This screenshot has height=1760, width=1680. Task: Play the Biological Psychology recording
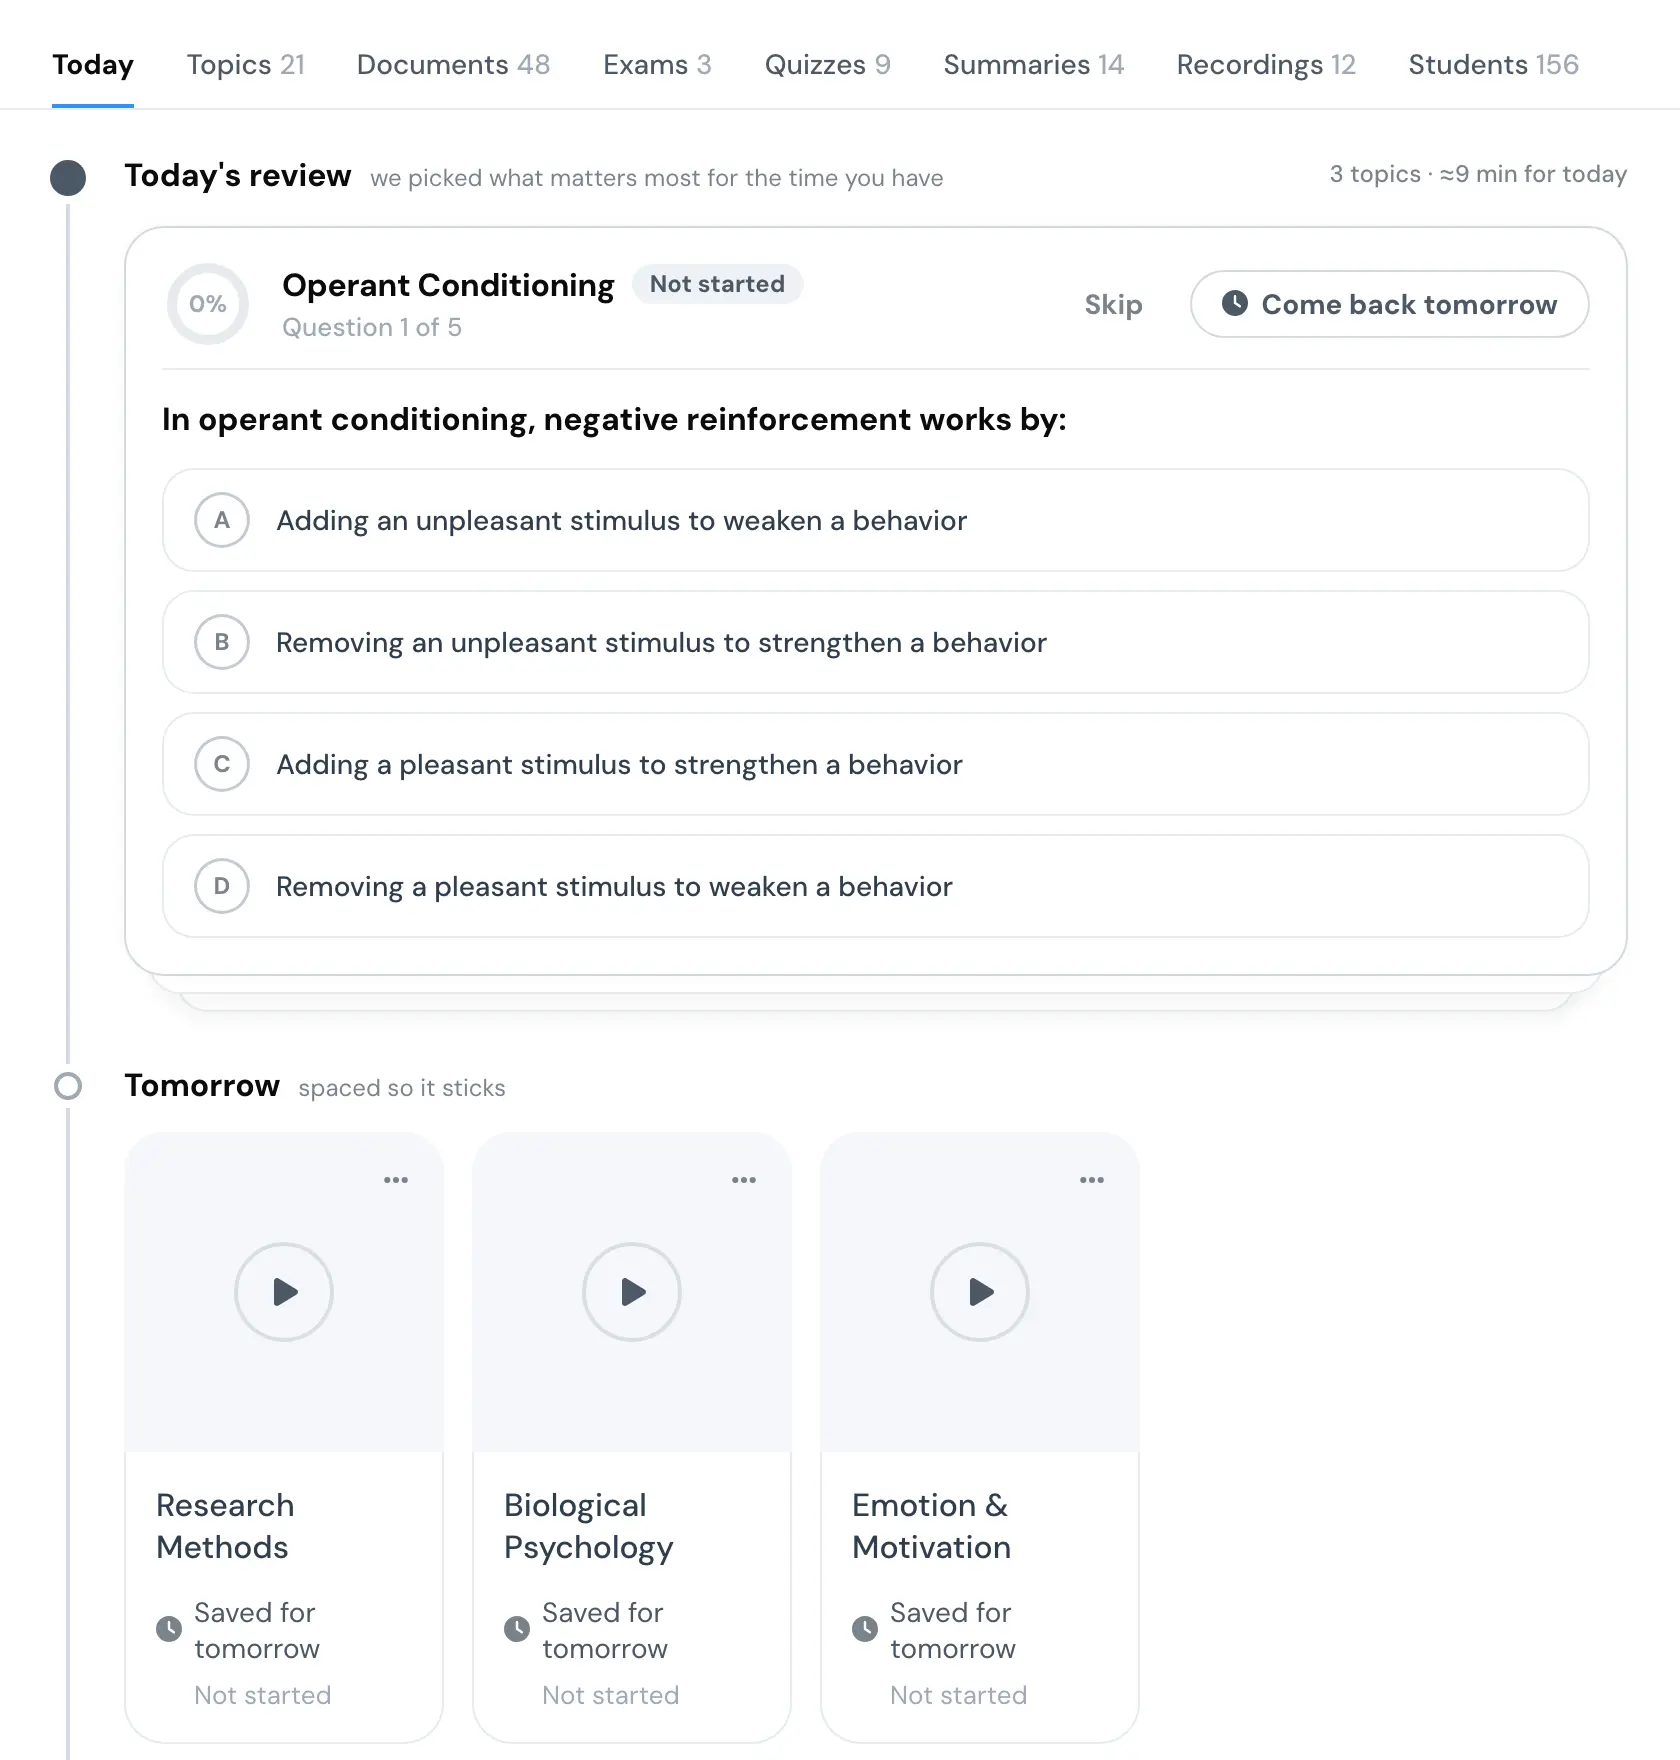click(632, 1292)
